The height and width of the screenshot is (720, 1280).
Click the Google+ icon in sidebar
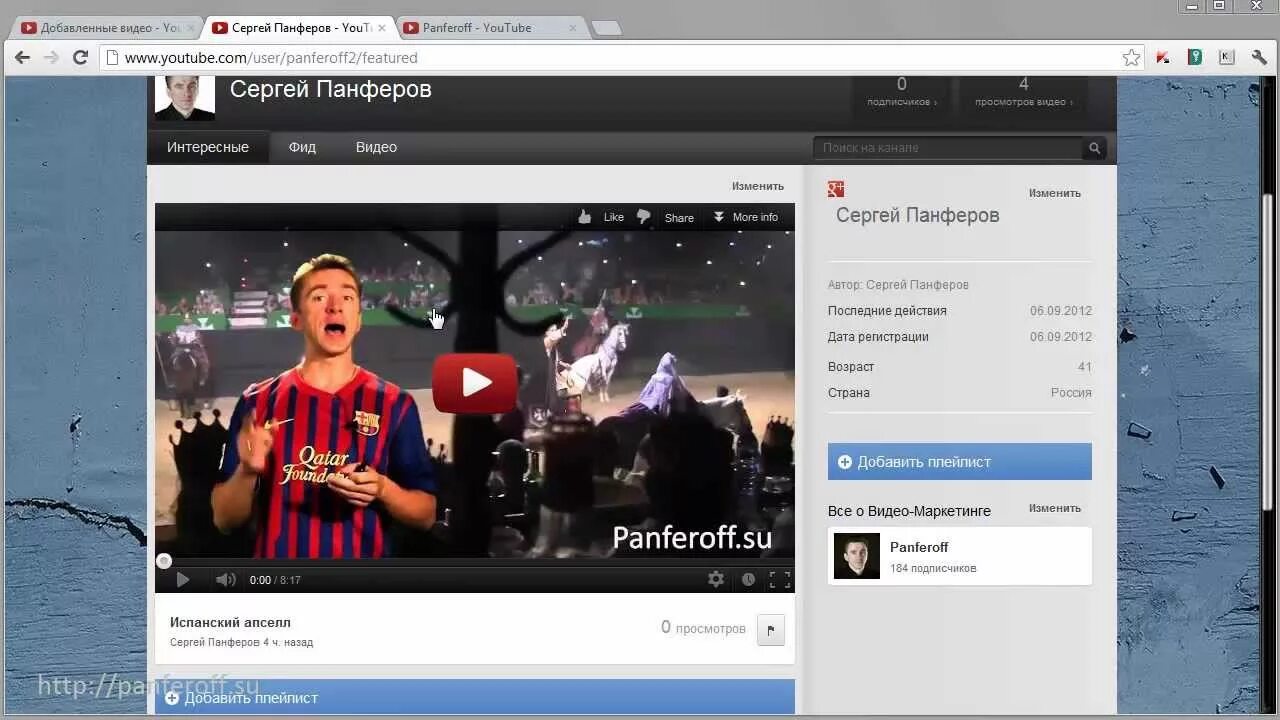pyautogui.click(x=836, y=189)
